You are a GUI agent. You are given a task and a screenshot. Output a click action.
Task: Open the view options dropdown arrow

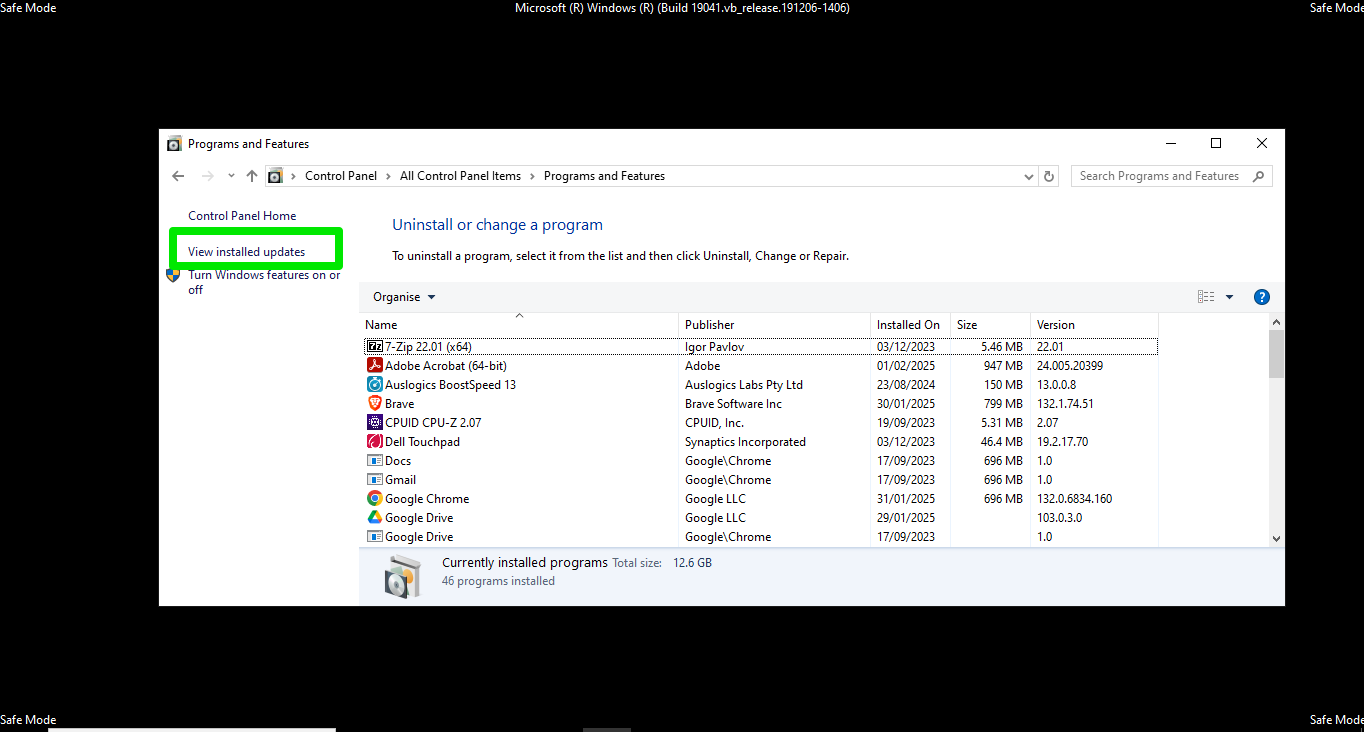point(1229,297)
